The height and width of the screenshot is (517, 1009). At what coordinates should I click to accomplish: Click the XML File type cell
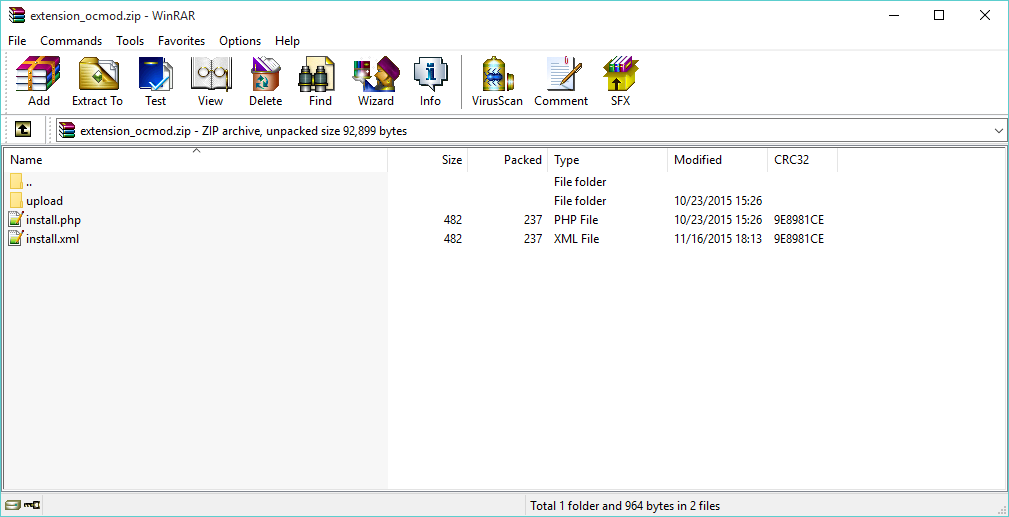pyautogui.click(x=577, y=239)
